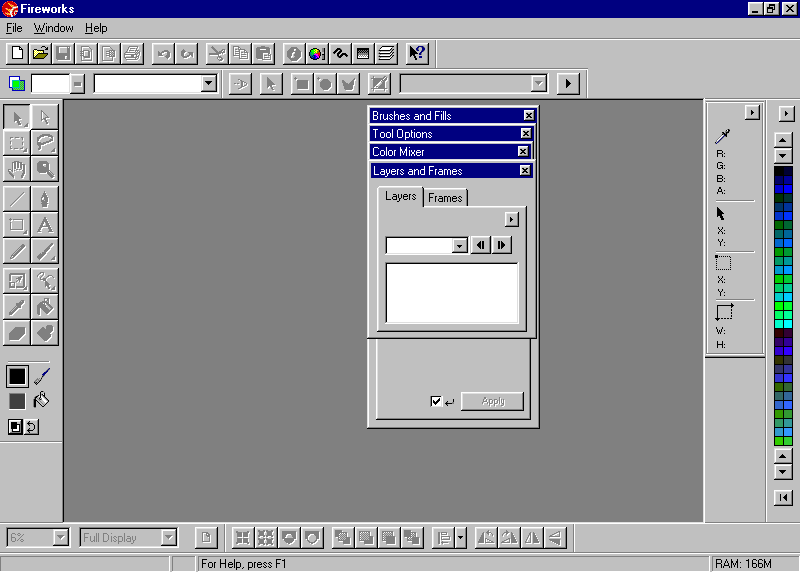
Task: Click the jump to first swatch button
Action: click(783, 498)
